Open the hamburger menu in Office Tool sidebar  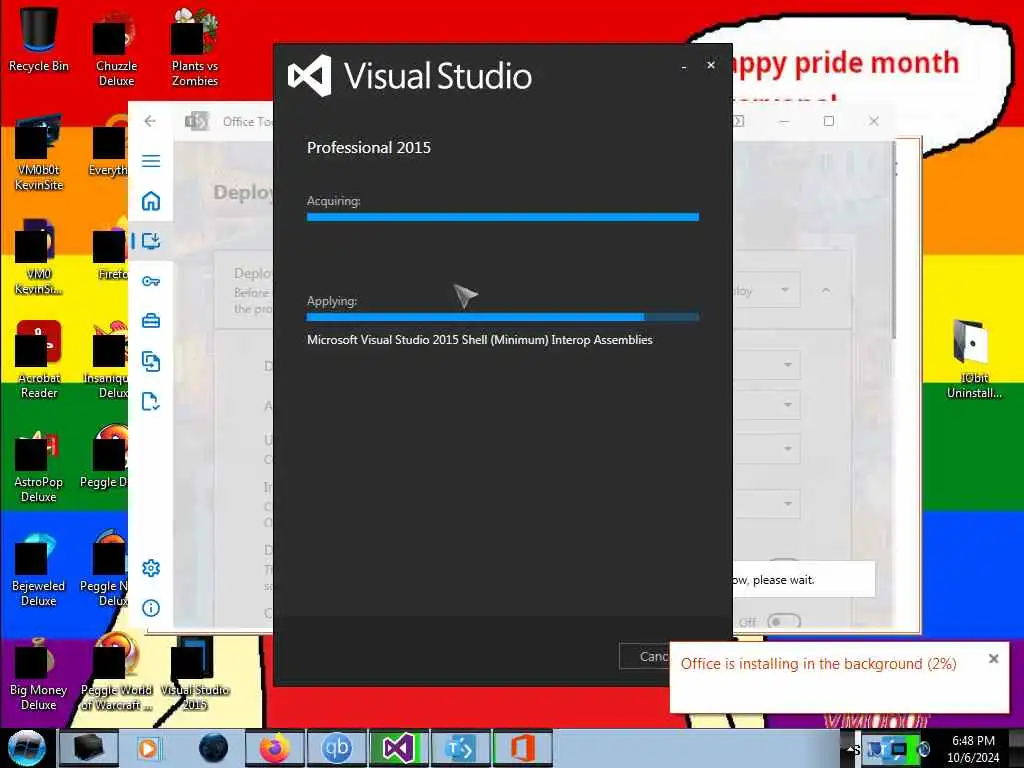(151, 161)
